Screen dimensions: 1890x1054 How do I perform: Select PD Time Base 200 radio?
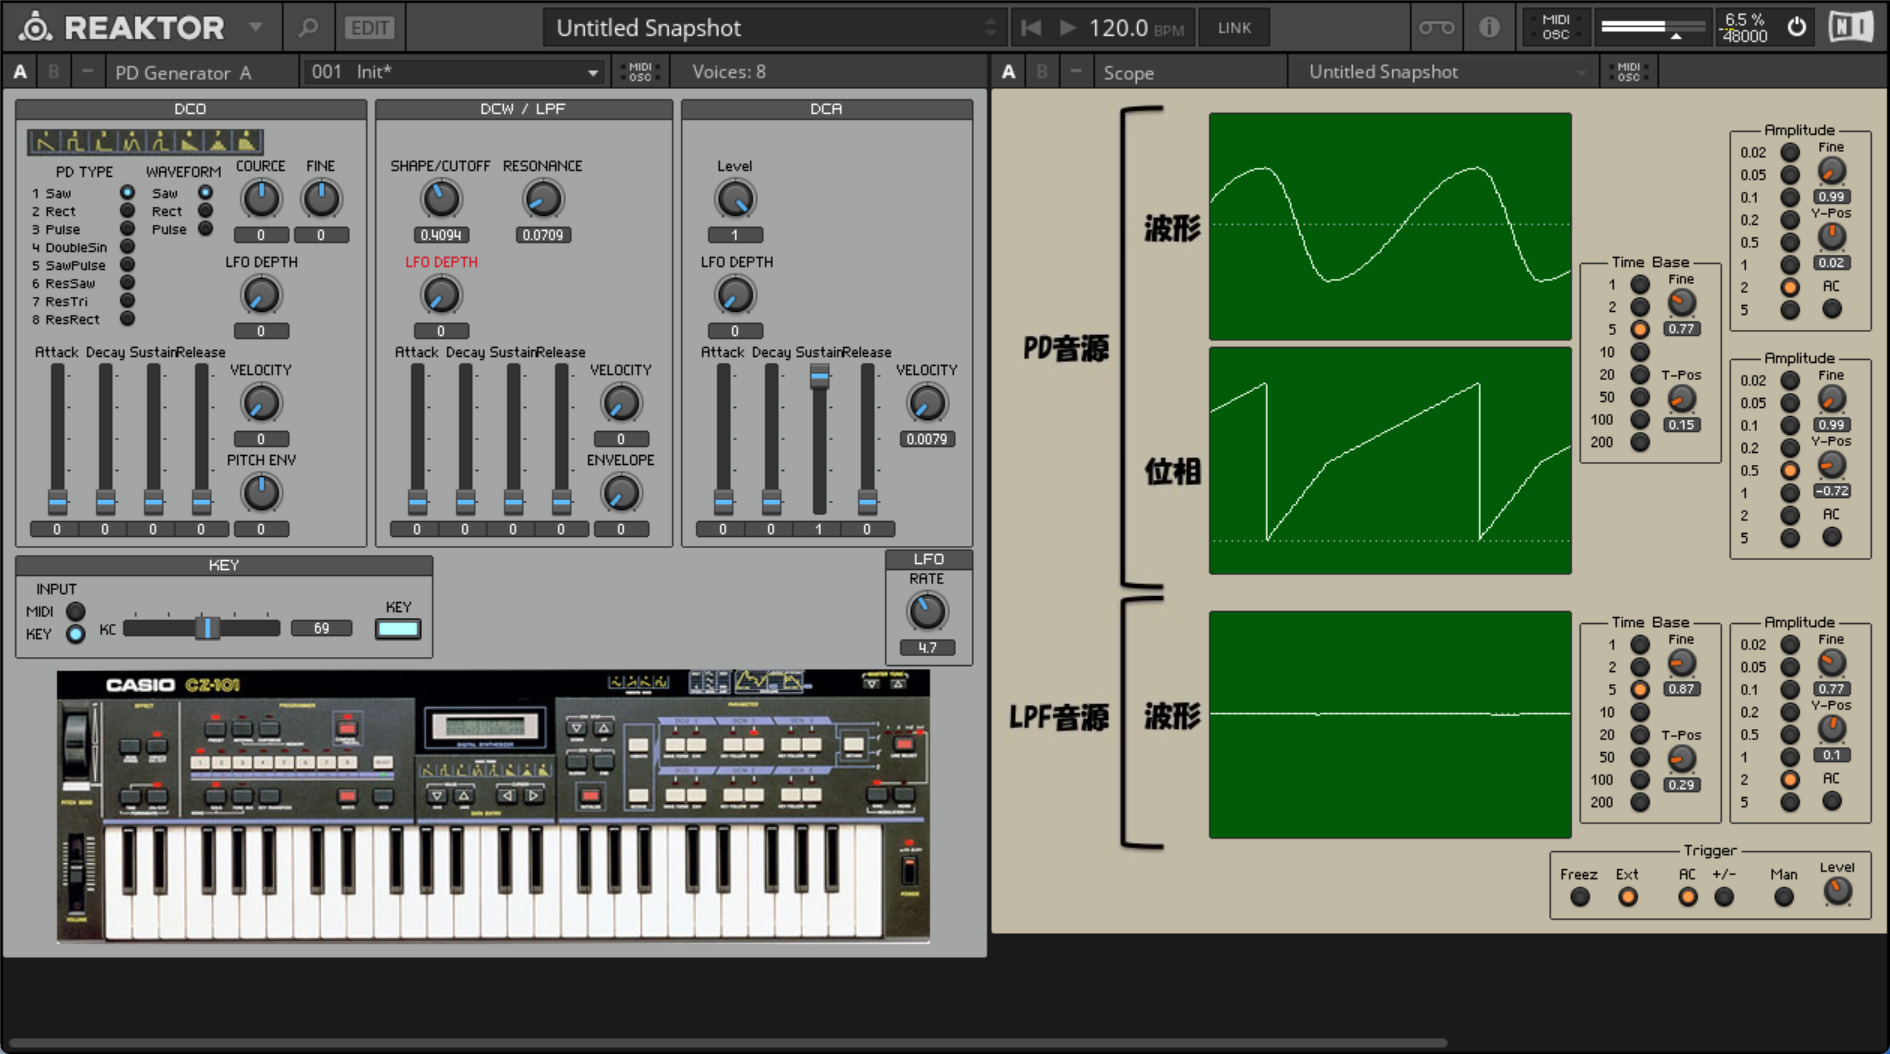[x=1640, y=442]
